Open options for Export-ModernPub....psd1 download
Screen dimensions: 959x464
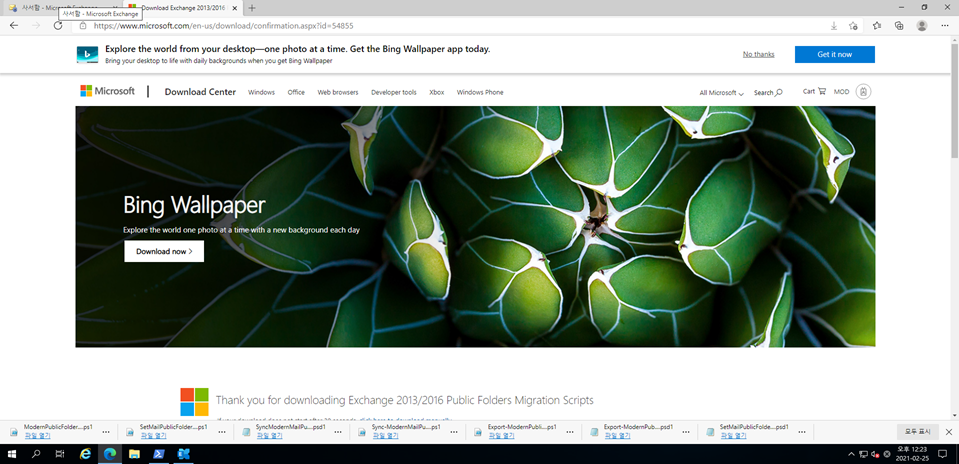tap(686, 432)
